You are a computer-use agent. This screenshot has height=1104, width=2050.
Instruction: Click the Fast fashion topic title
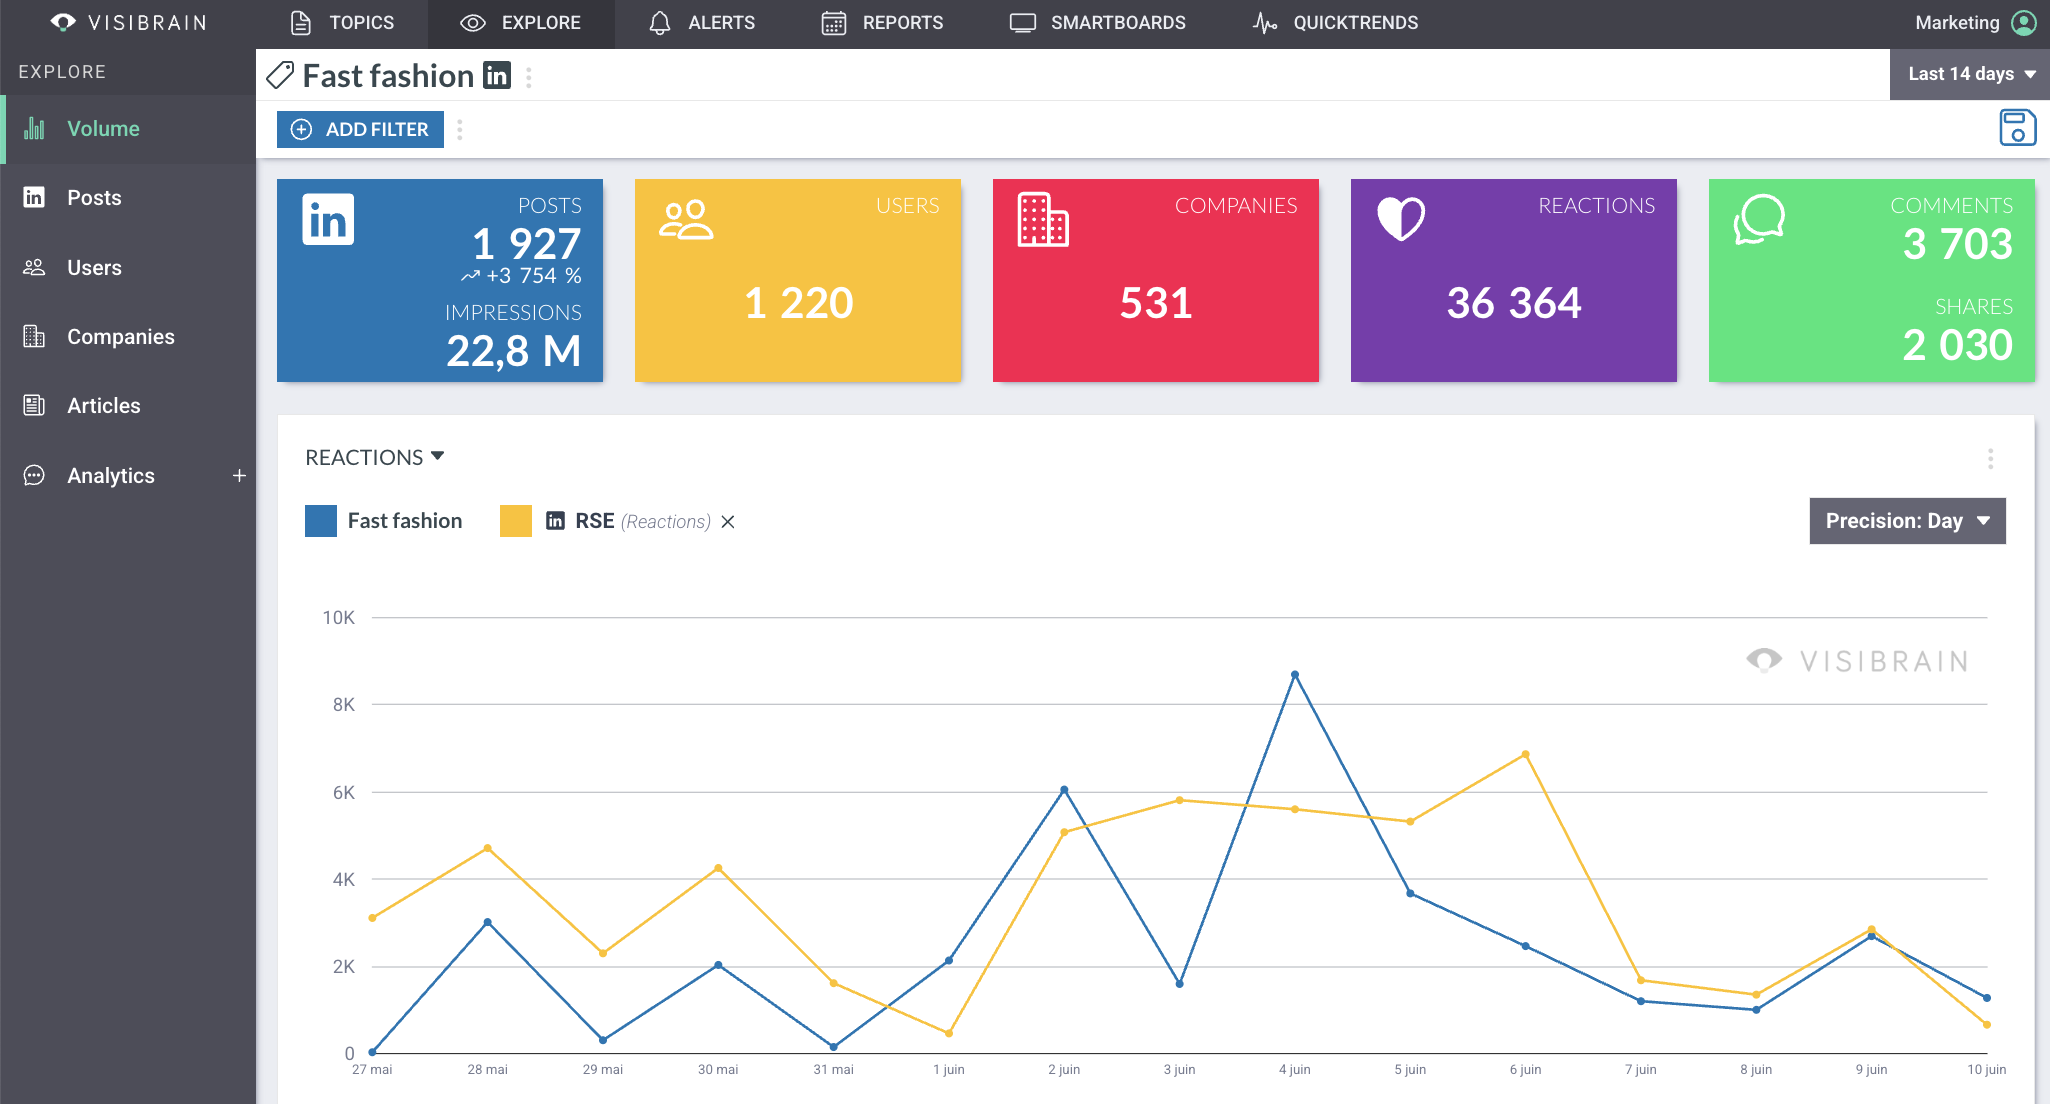pos(388,75)
